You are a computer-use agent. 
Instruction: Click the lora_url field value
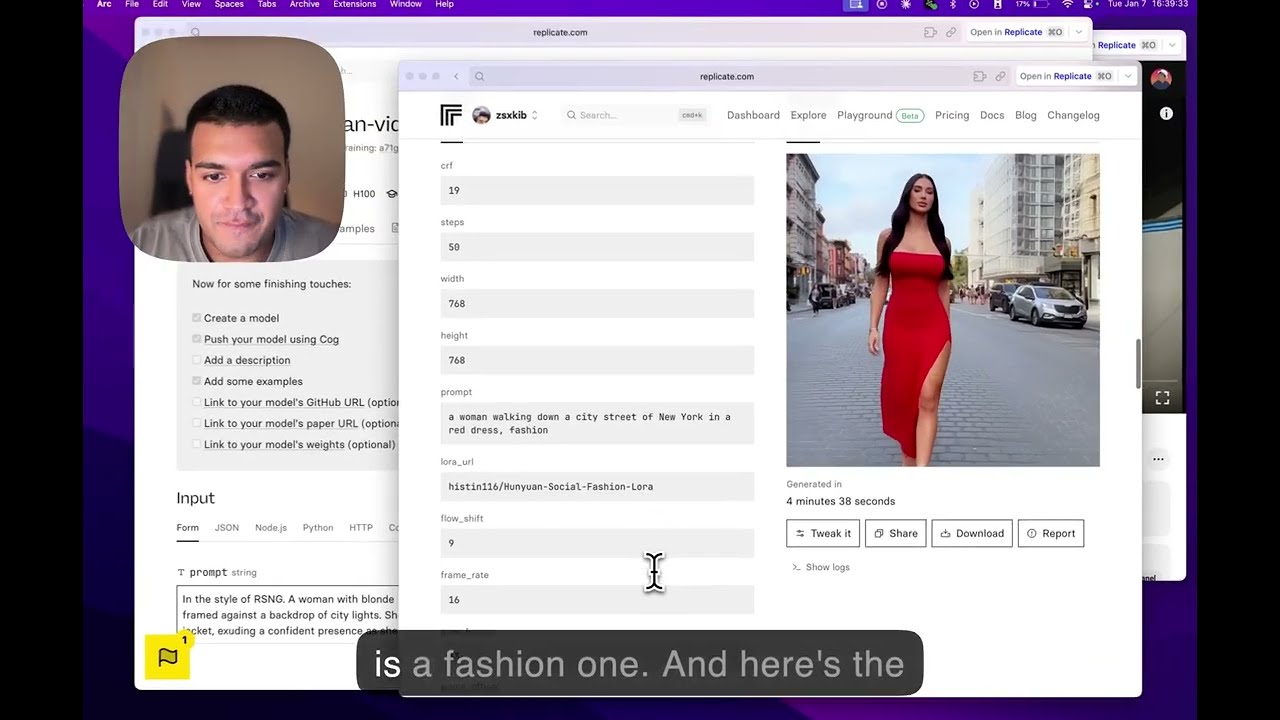[x=597, y=486]
